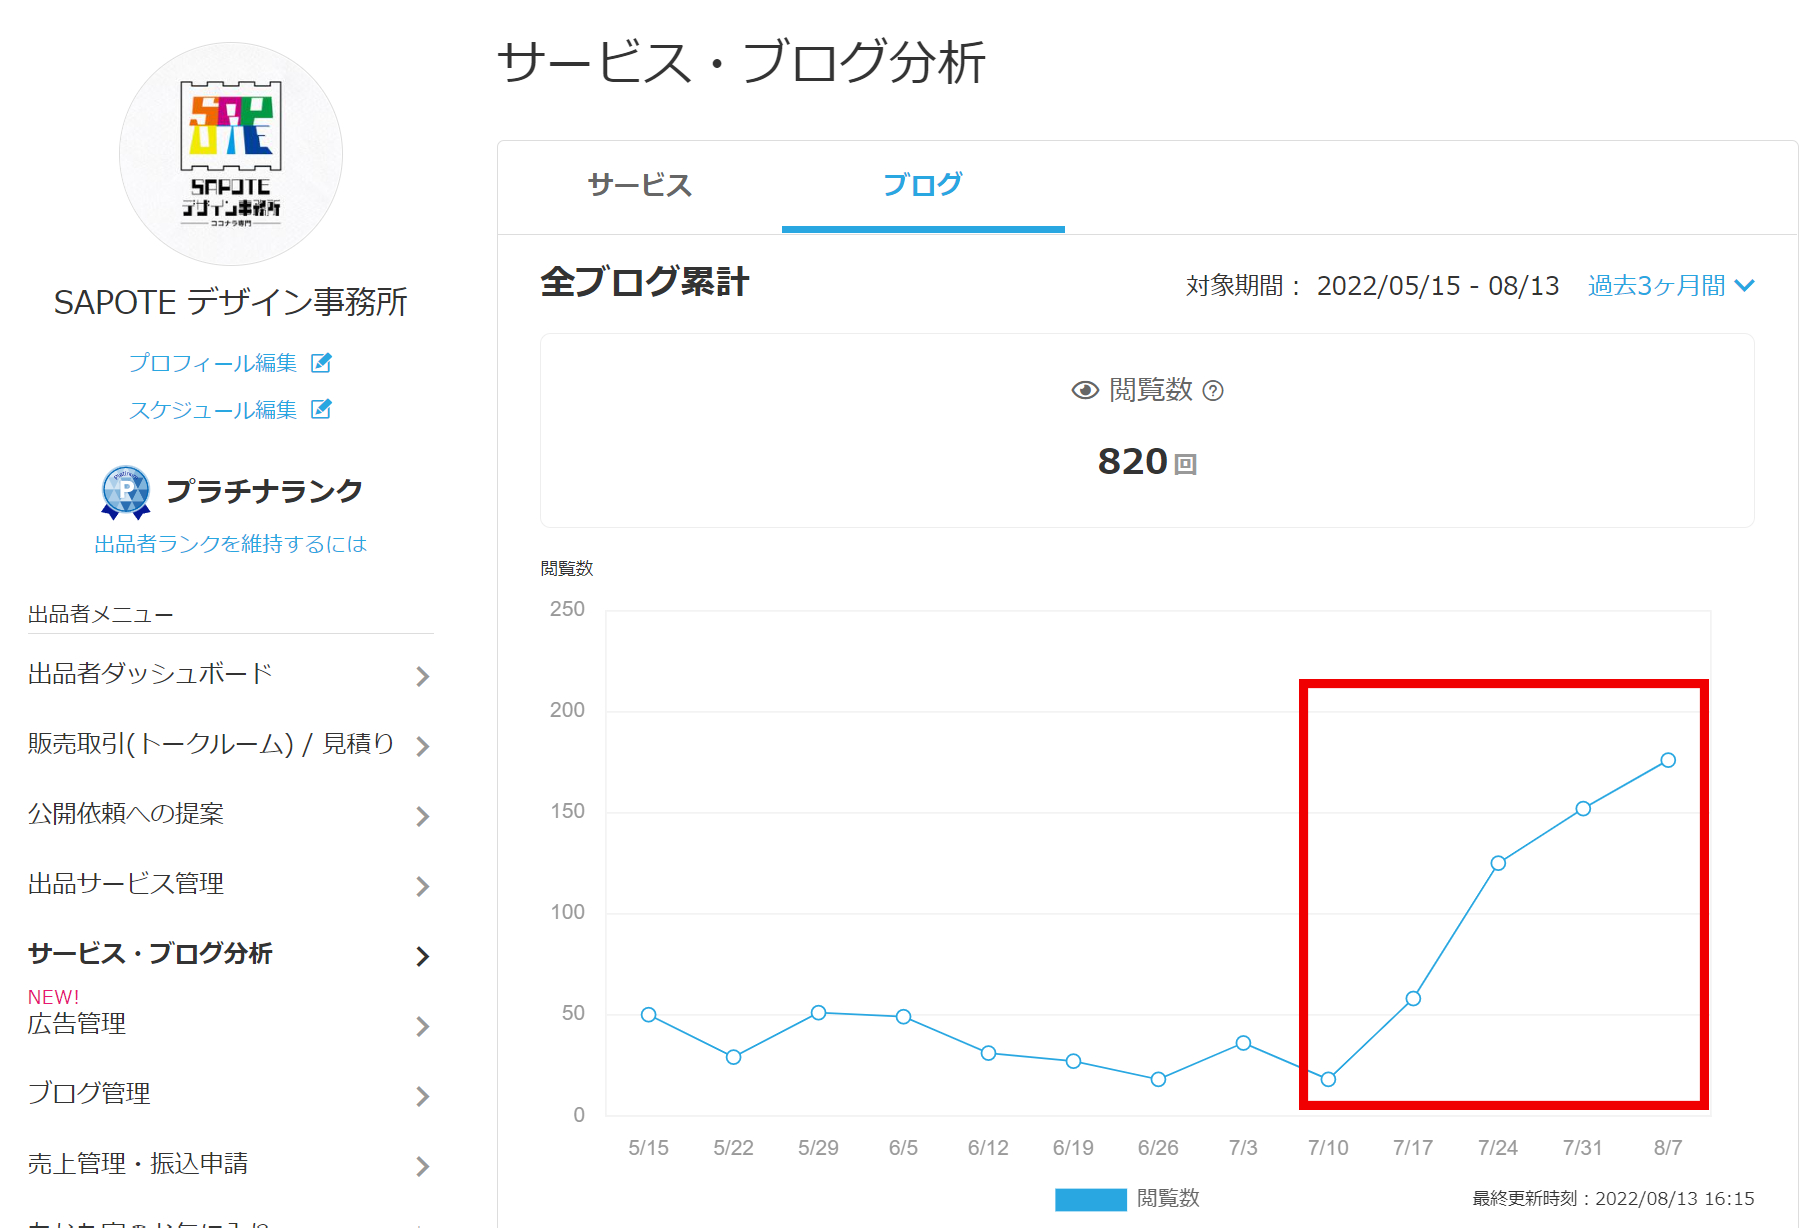Switch to the サービス tab

[640, 186]
